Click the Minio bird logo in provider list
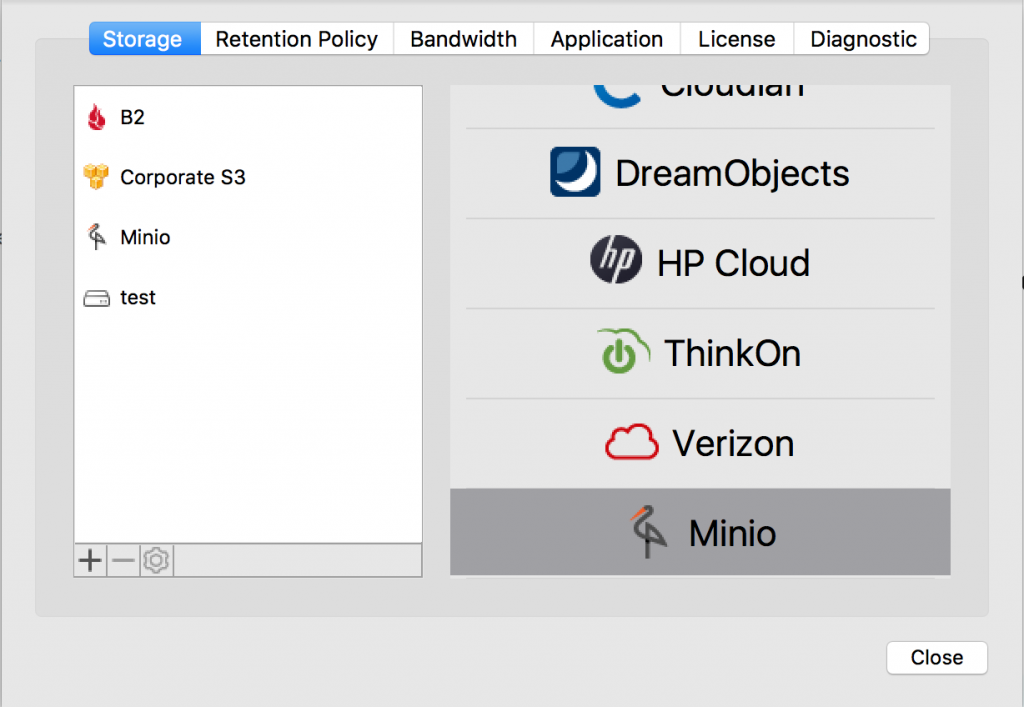The image size is (1024, 707). click(x=648, y=531)
